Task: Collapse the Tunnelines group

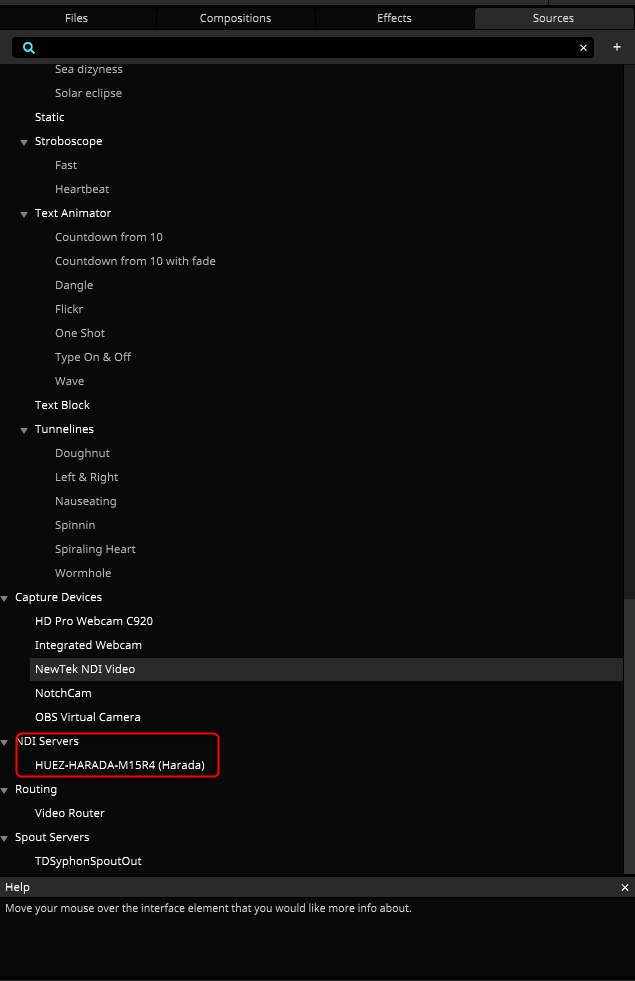Action: (24, 430)
